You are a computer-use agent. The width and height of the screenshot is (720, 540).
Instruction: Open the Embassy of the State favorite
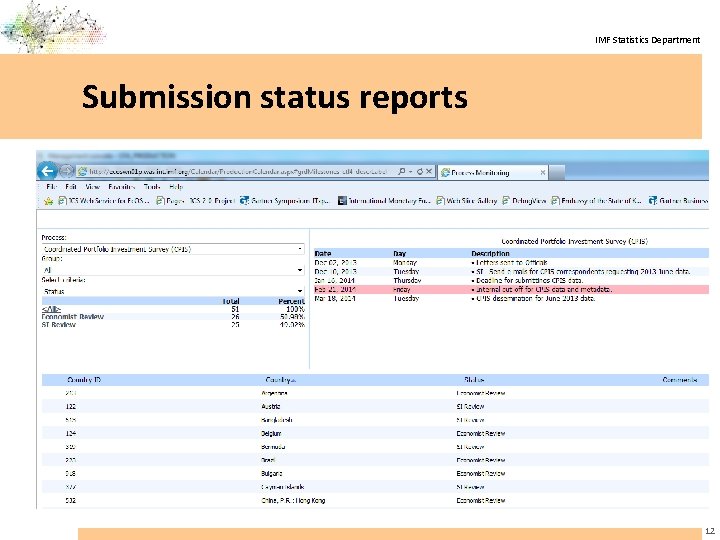click(x=596, y=201)
